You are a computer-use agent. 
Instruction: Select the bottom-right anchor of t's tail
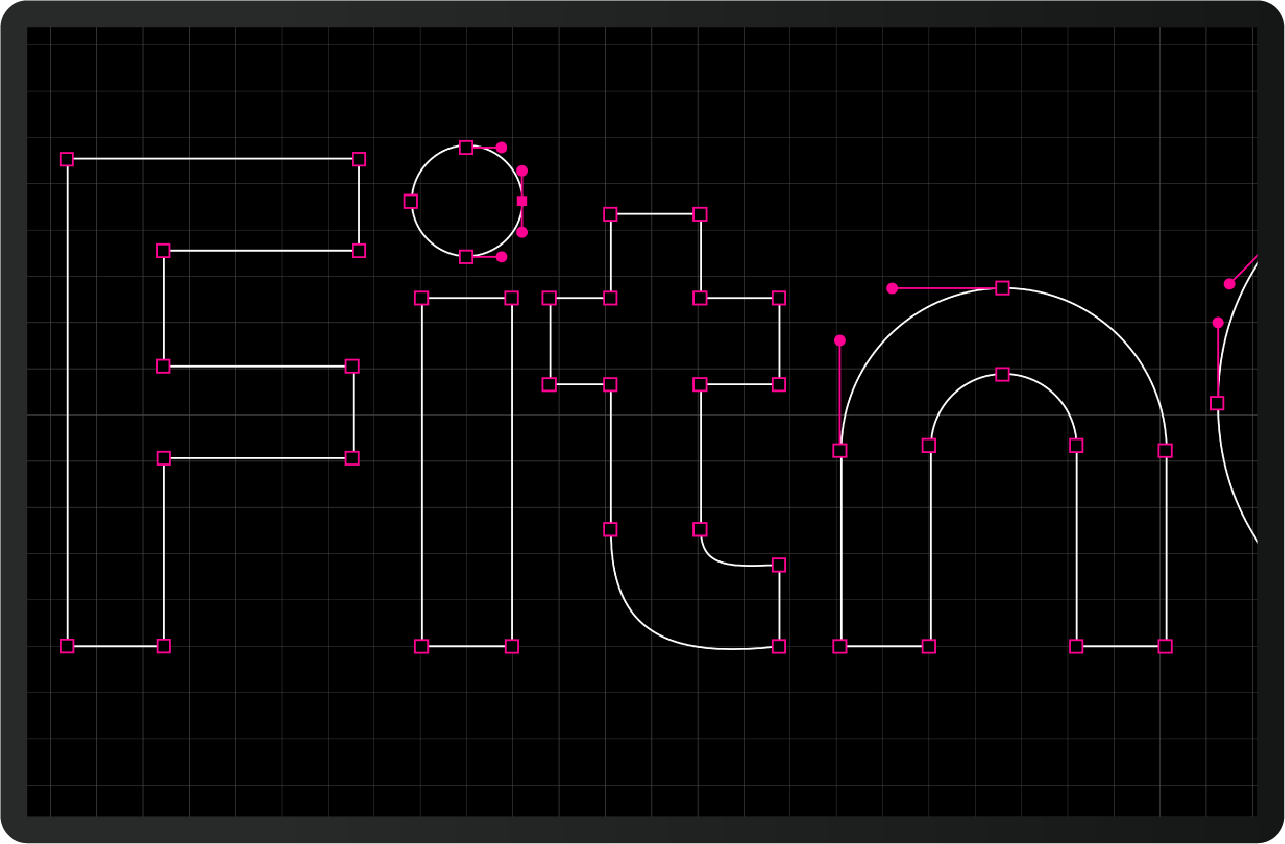[779, 646]
